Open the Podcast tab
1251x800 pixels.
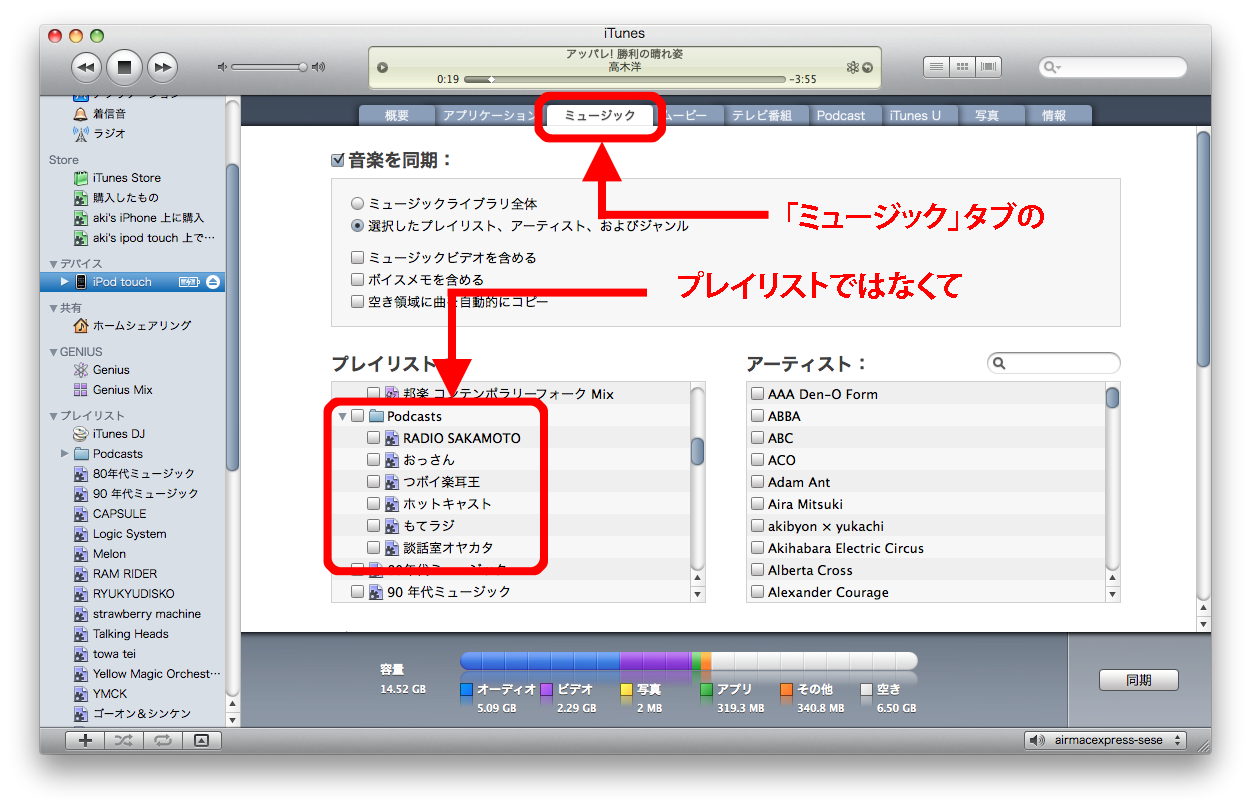pos(841,115)
